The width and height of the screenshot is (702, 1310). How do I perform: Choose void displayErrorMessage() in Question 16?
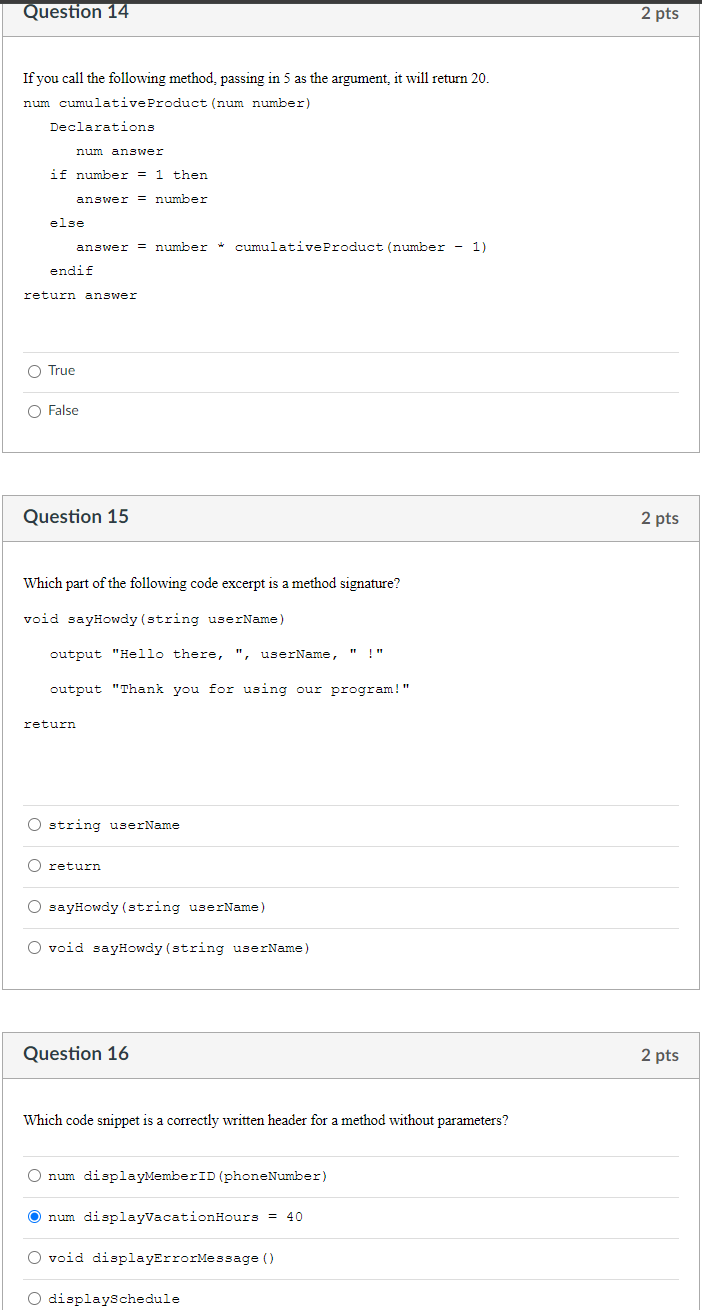pos(34,1257)
